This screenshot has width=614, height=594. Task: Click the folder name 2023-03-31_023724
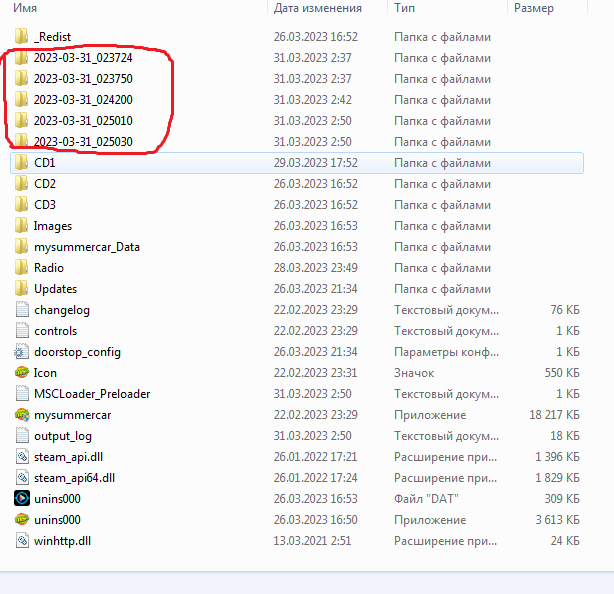coord(83,58)
